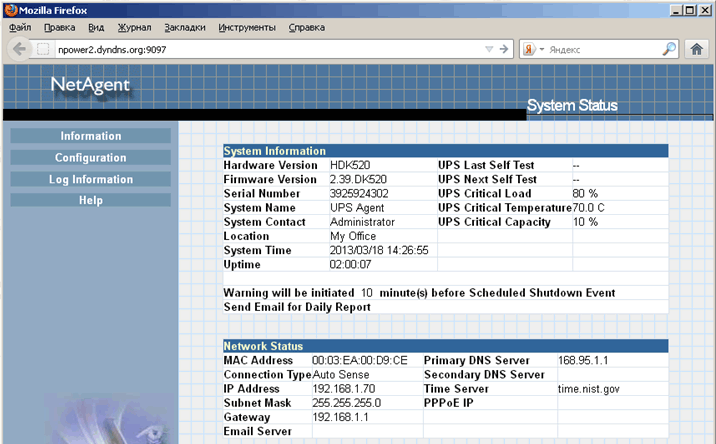The width and height of the screenshot is (716, 444).
Task: Open the Help sidebar section
Action: pyautogui.click(x=90, y=200)
